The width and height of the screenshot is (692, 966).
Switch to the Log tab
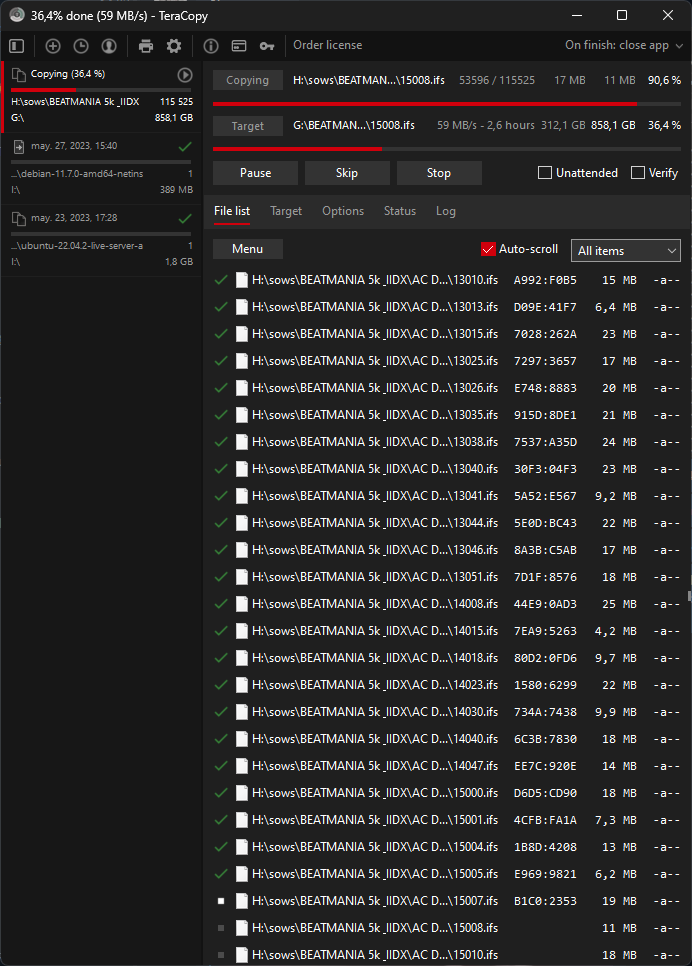pyautogui.click(x=445, y=211)
